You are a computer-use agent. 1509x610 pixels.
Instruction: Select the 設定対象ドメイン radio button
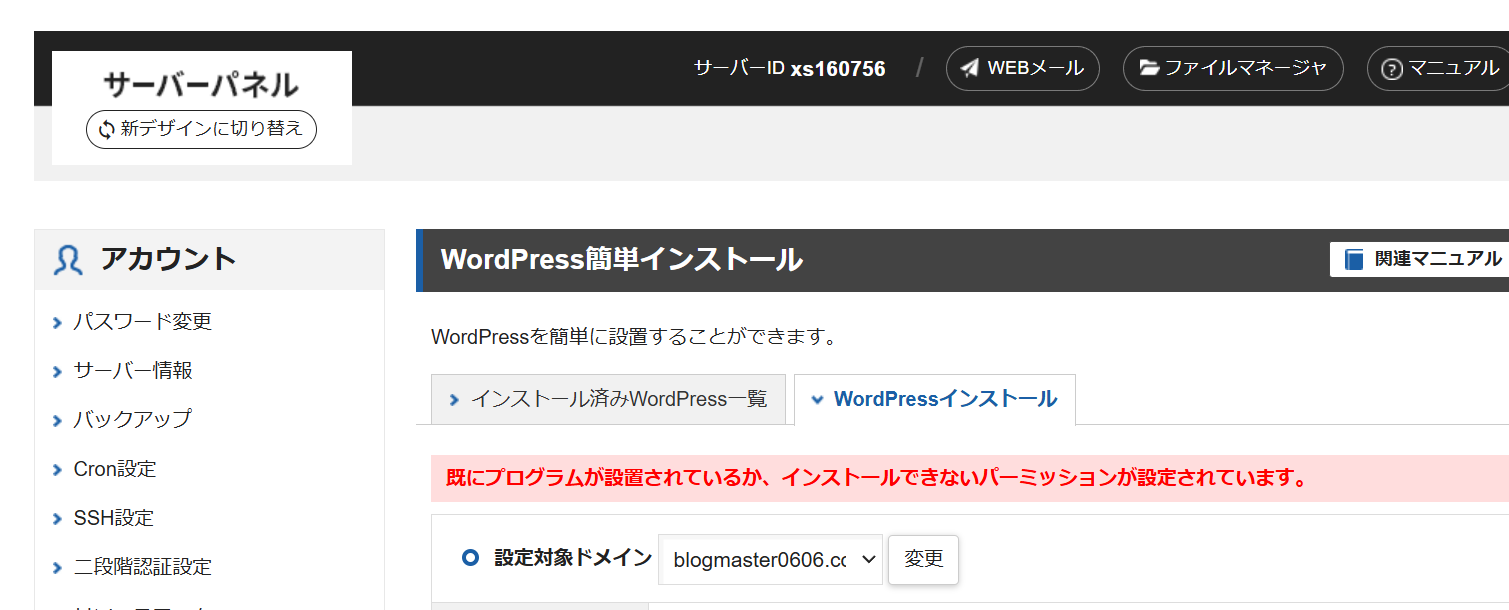[471, 558]
